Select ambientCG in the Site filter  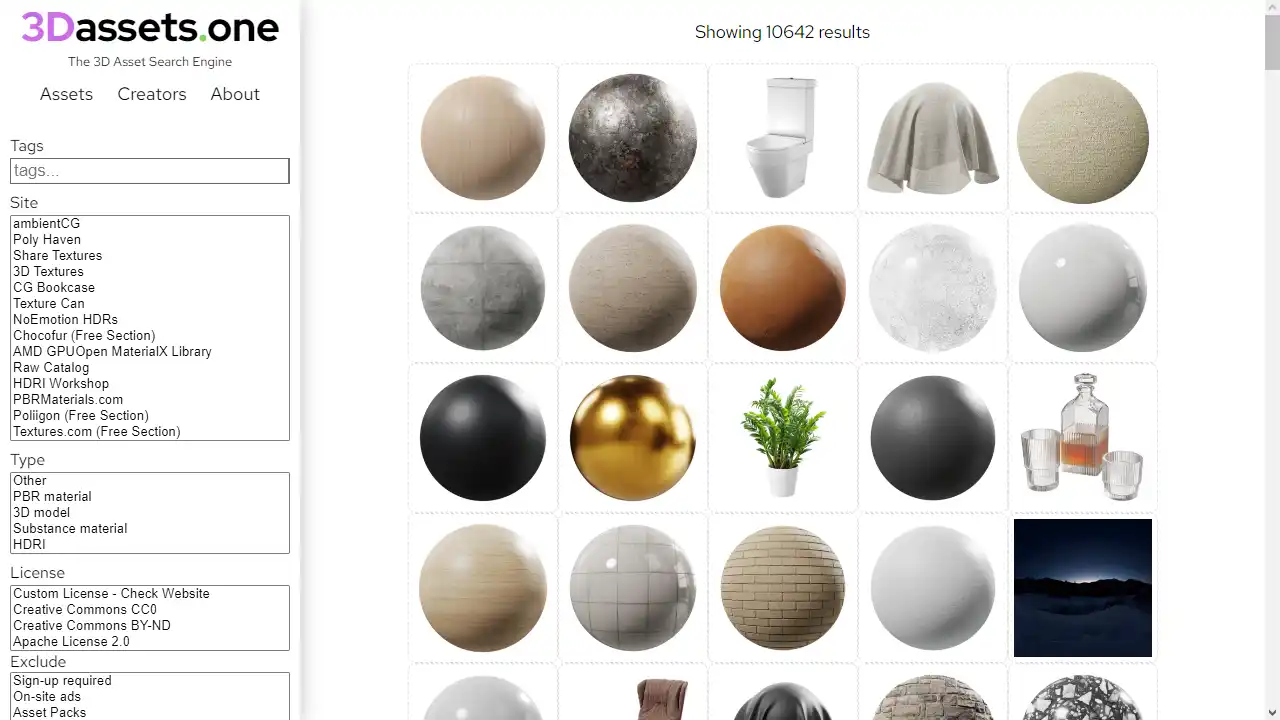[46, 223]
